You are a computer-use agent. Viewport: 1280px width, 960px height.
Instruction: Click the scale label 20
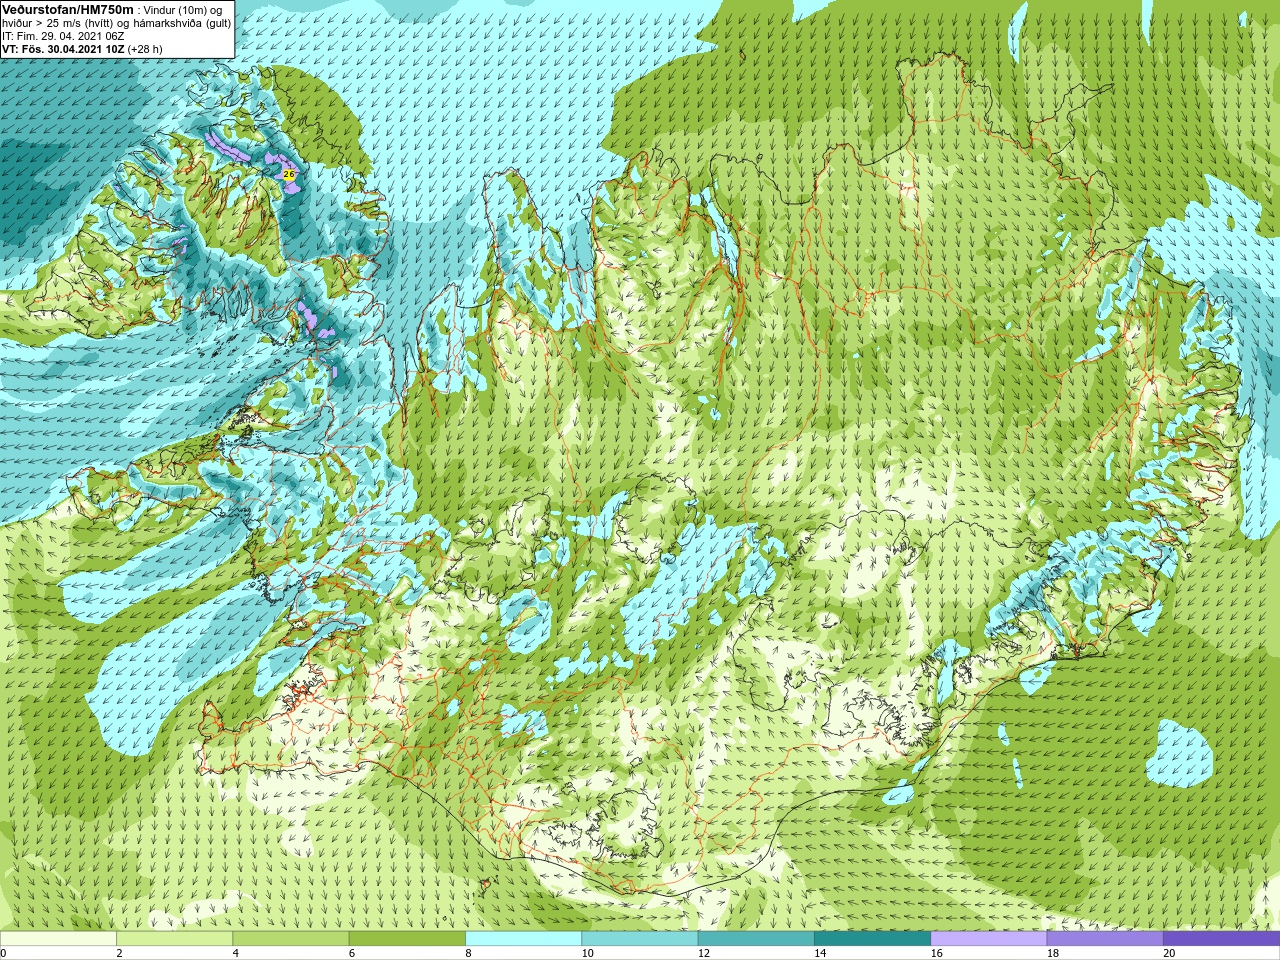pos(1169,953)
